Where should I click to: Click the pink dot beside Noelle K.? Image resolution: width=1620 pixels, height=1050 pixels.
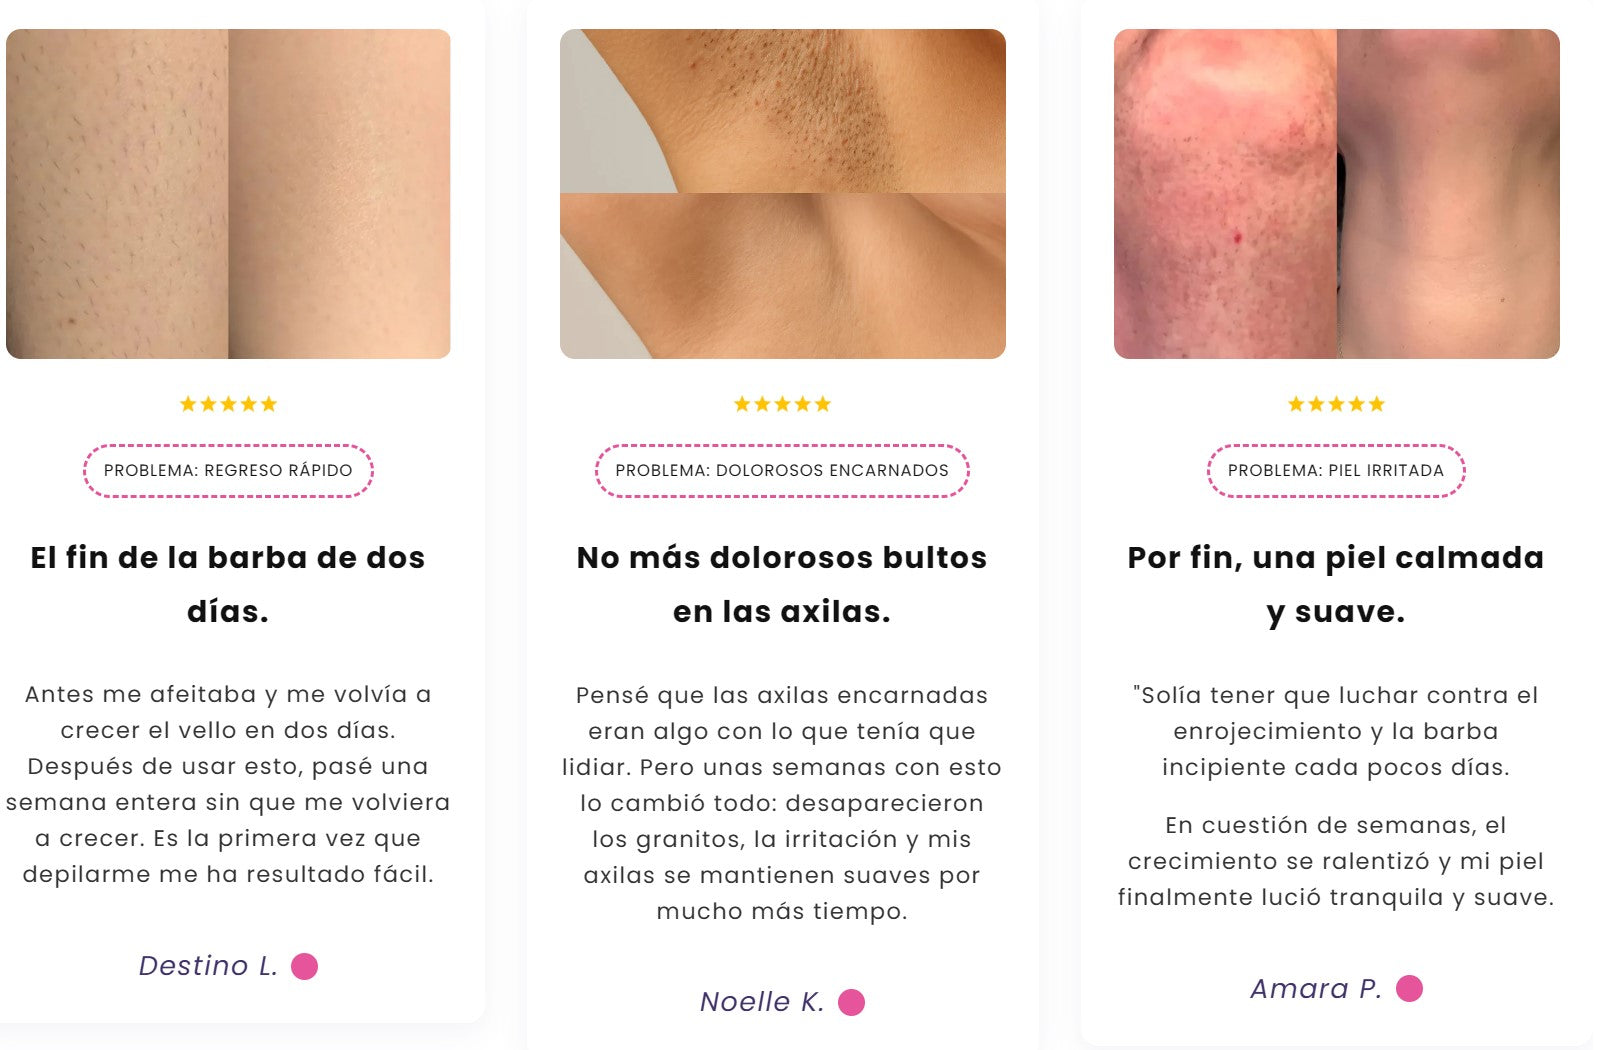point(851,1002)
